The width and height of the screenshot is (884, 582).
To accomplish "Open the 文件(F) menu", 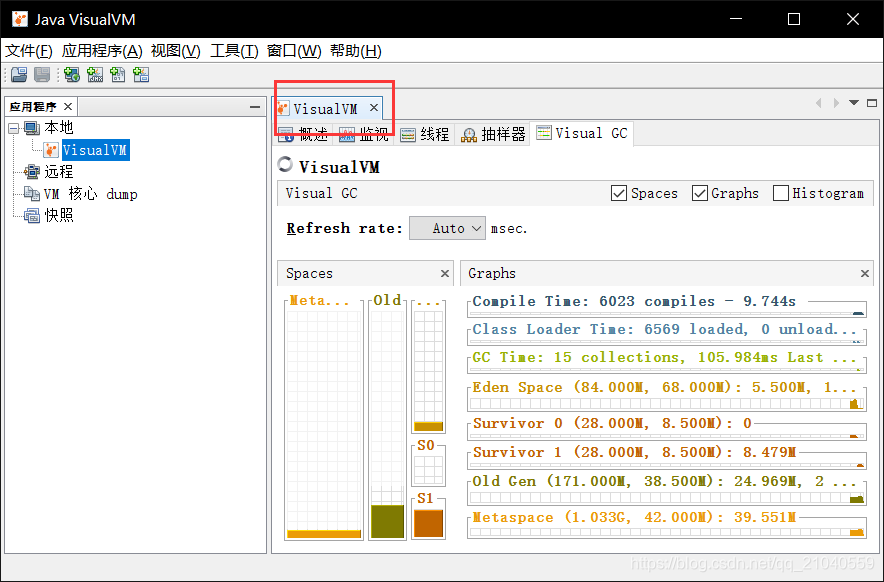I will [x=29, y=51].
